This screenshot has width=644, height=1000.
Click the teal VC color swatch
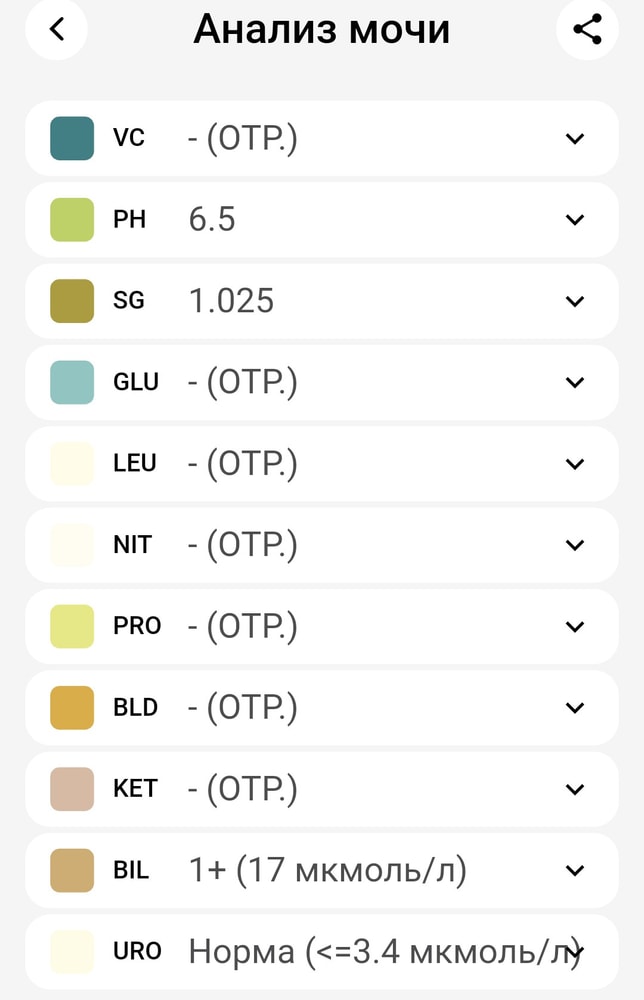click(72, 138)
